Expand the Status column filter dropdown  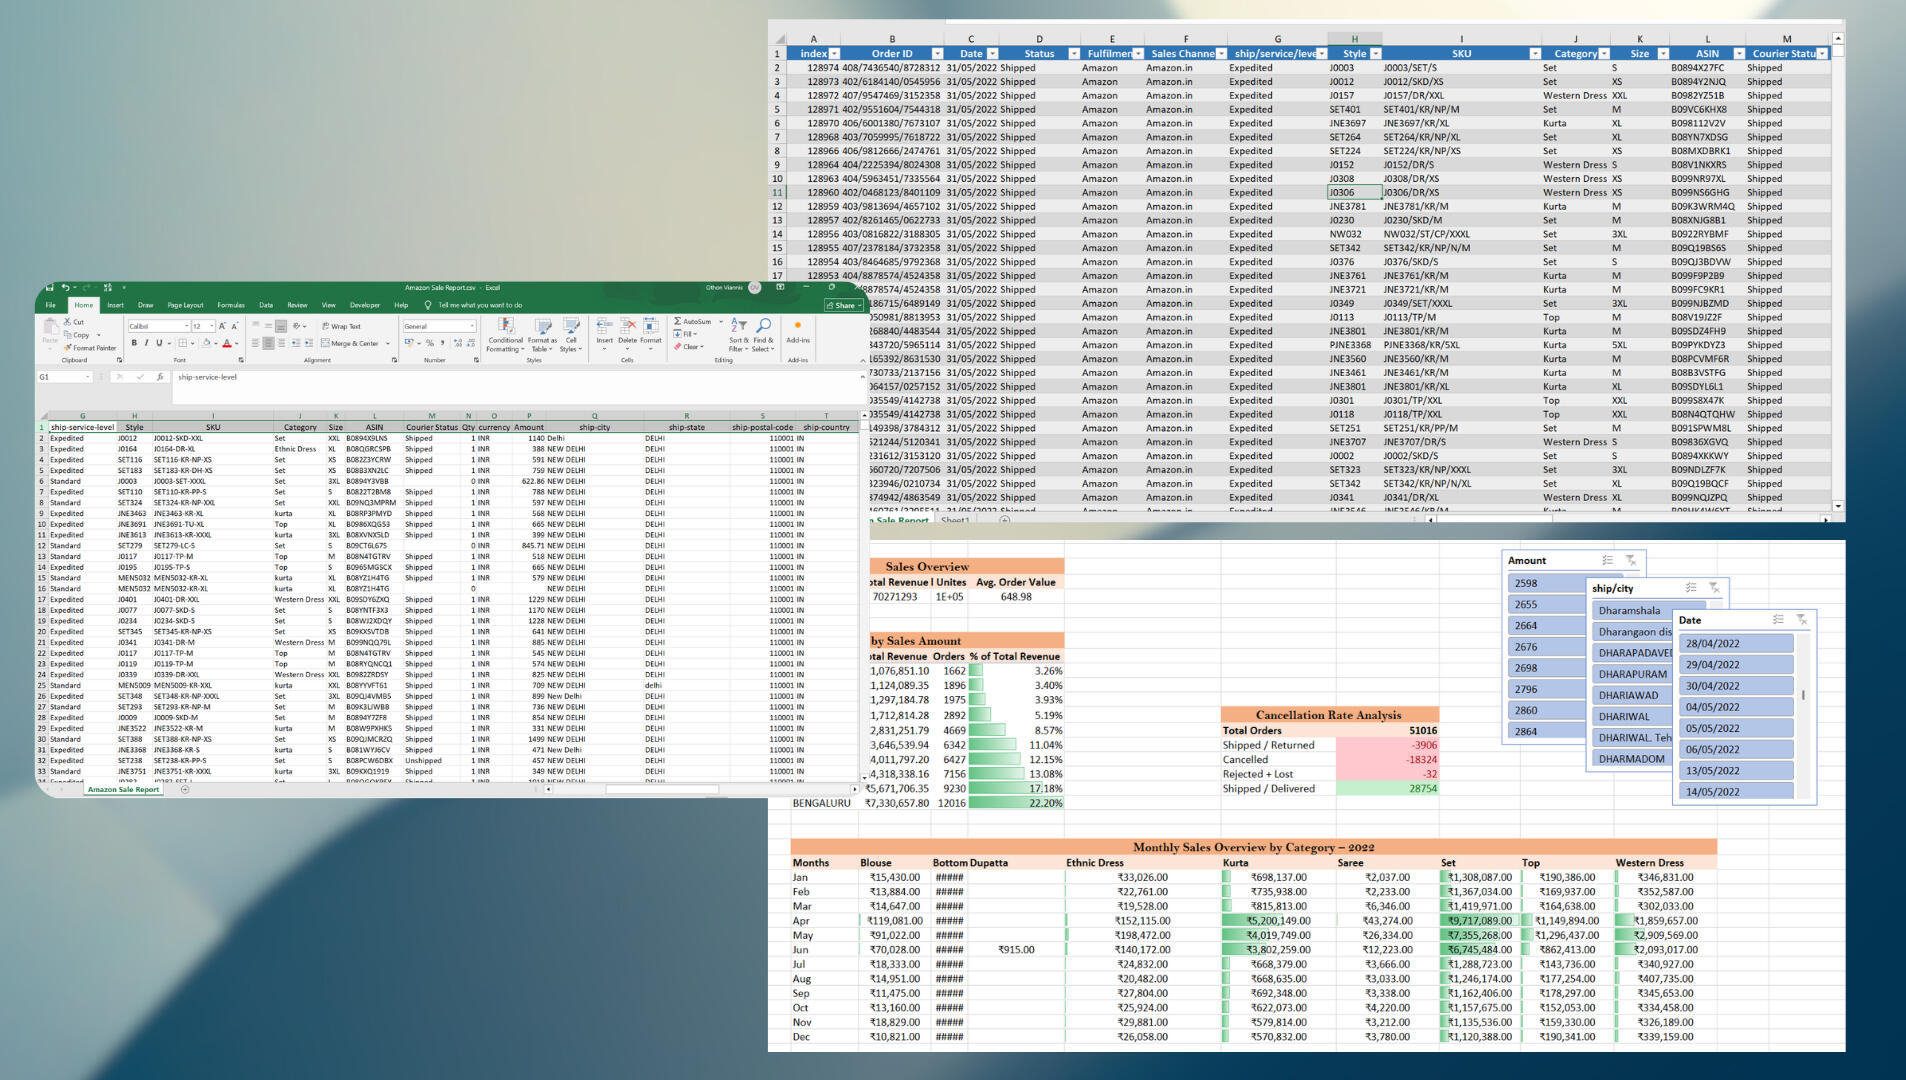point(1074,54)
